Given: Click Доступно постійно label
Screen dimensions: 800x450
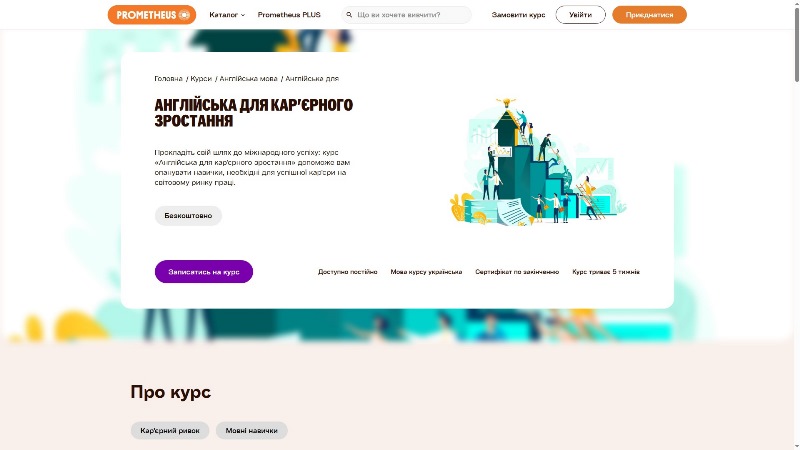Looking at the screenshot, I should [347, 272].
